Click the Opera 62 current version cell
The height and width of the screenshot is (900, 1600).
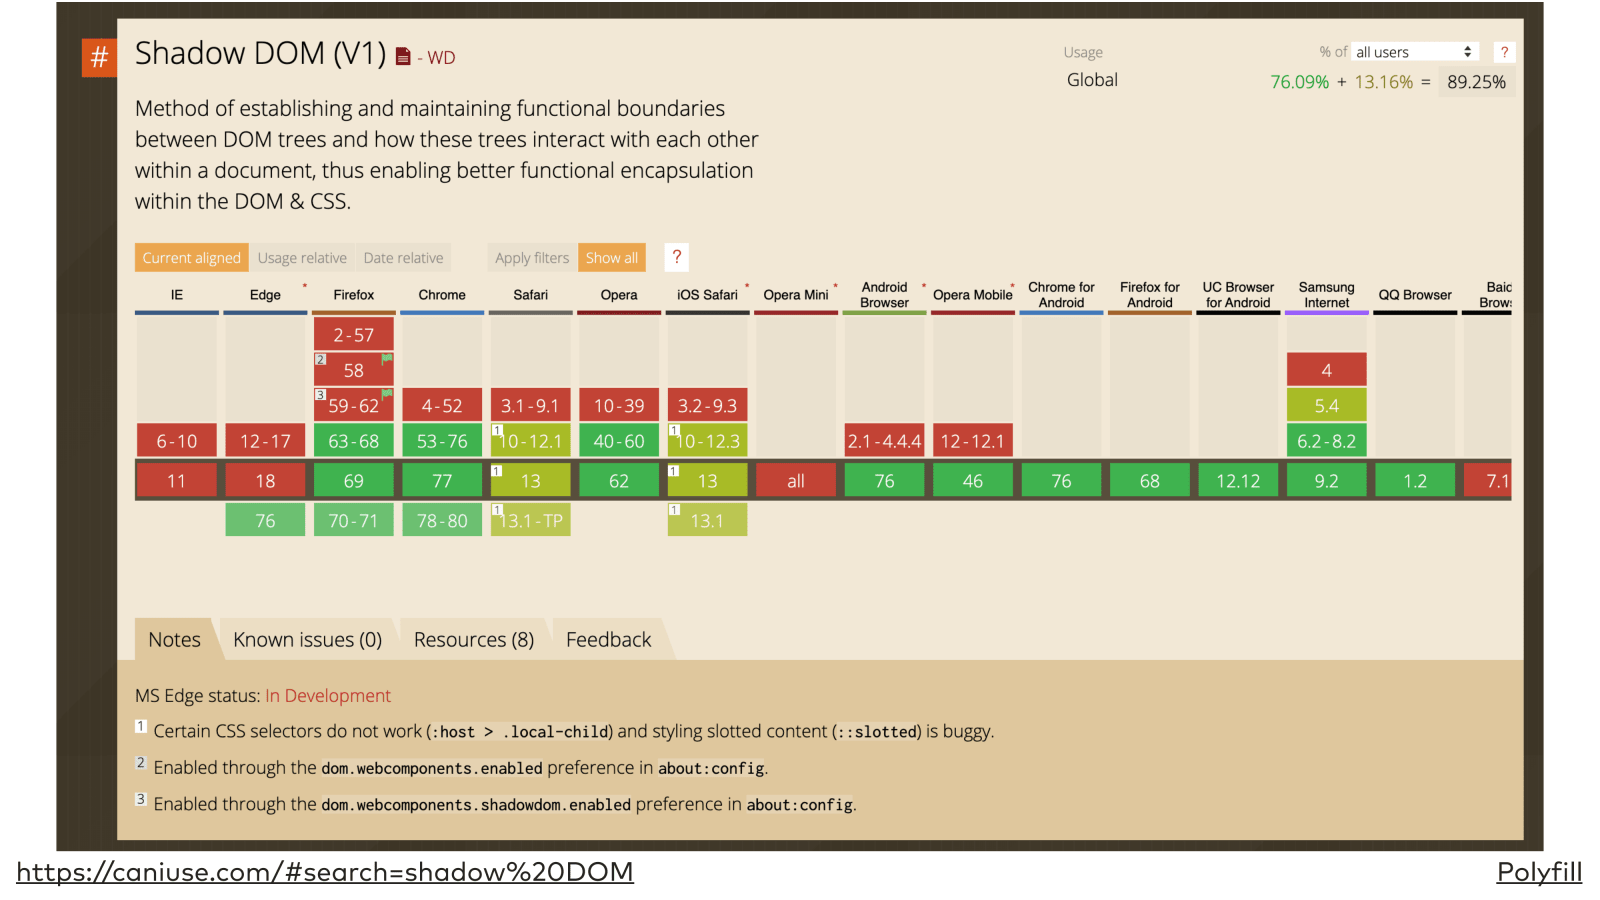pyautogui.click(x=619, y=481)
